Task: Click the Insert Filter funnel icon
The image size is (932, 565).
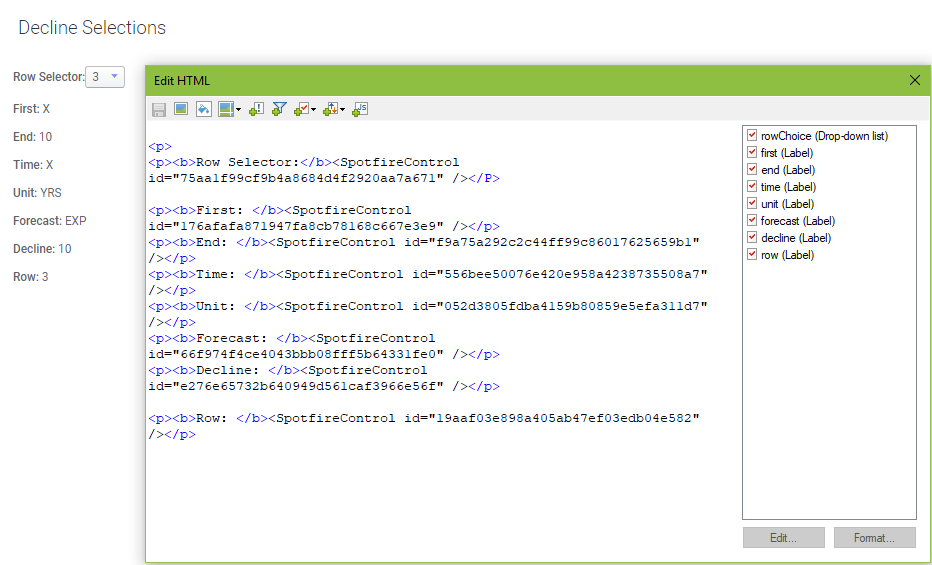Action: pyautogui.click(x=279, y=109)
